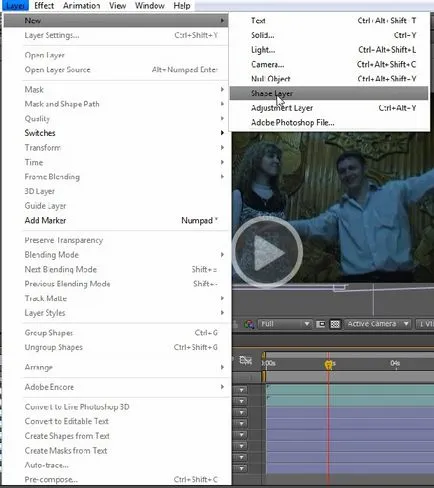Click the comp marker bin icon beside time ruler
Image resolution: width=434 pixels, height=488 pixels.
pyautogui.click(x=245, y=361)
